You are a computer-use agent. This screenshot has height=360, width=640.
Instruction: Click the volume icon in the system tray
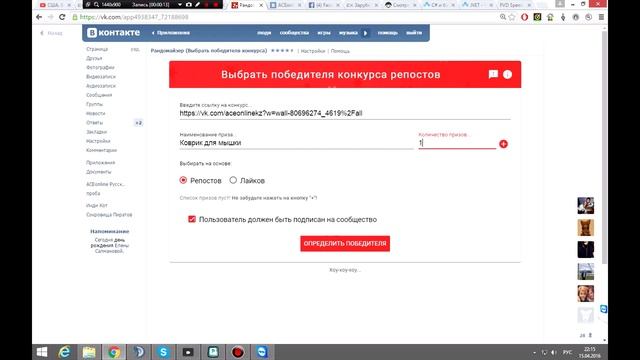coord(554,352)
